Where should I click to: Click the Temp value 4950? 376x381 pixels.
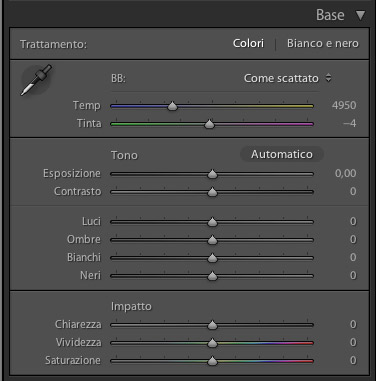click(x=344, y=106)
